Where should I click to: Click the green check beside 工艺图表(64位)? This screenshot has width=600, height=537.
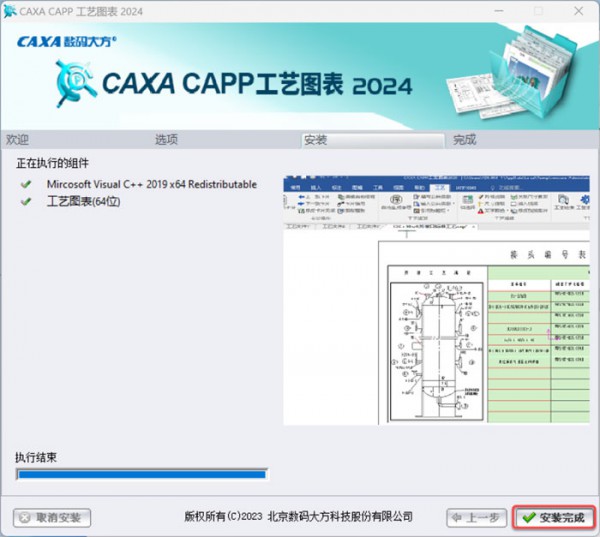26,201
